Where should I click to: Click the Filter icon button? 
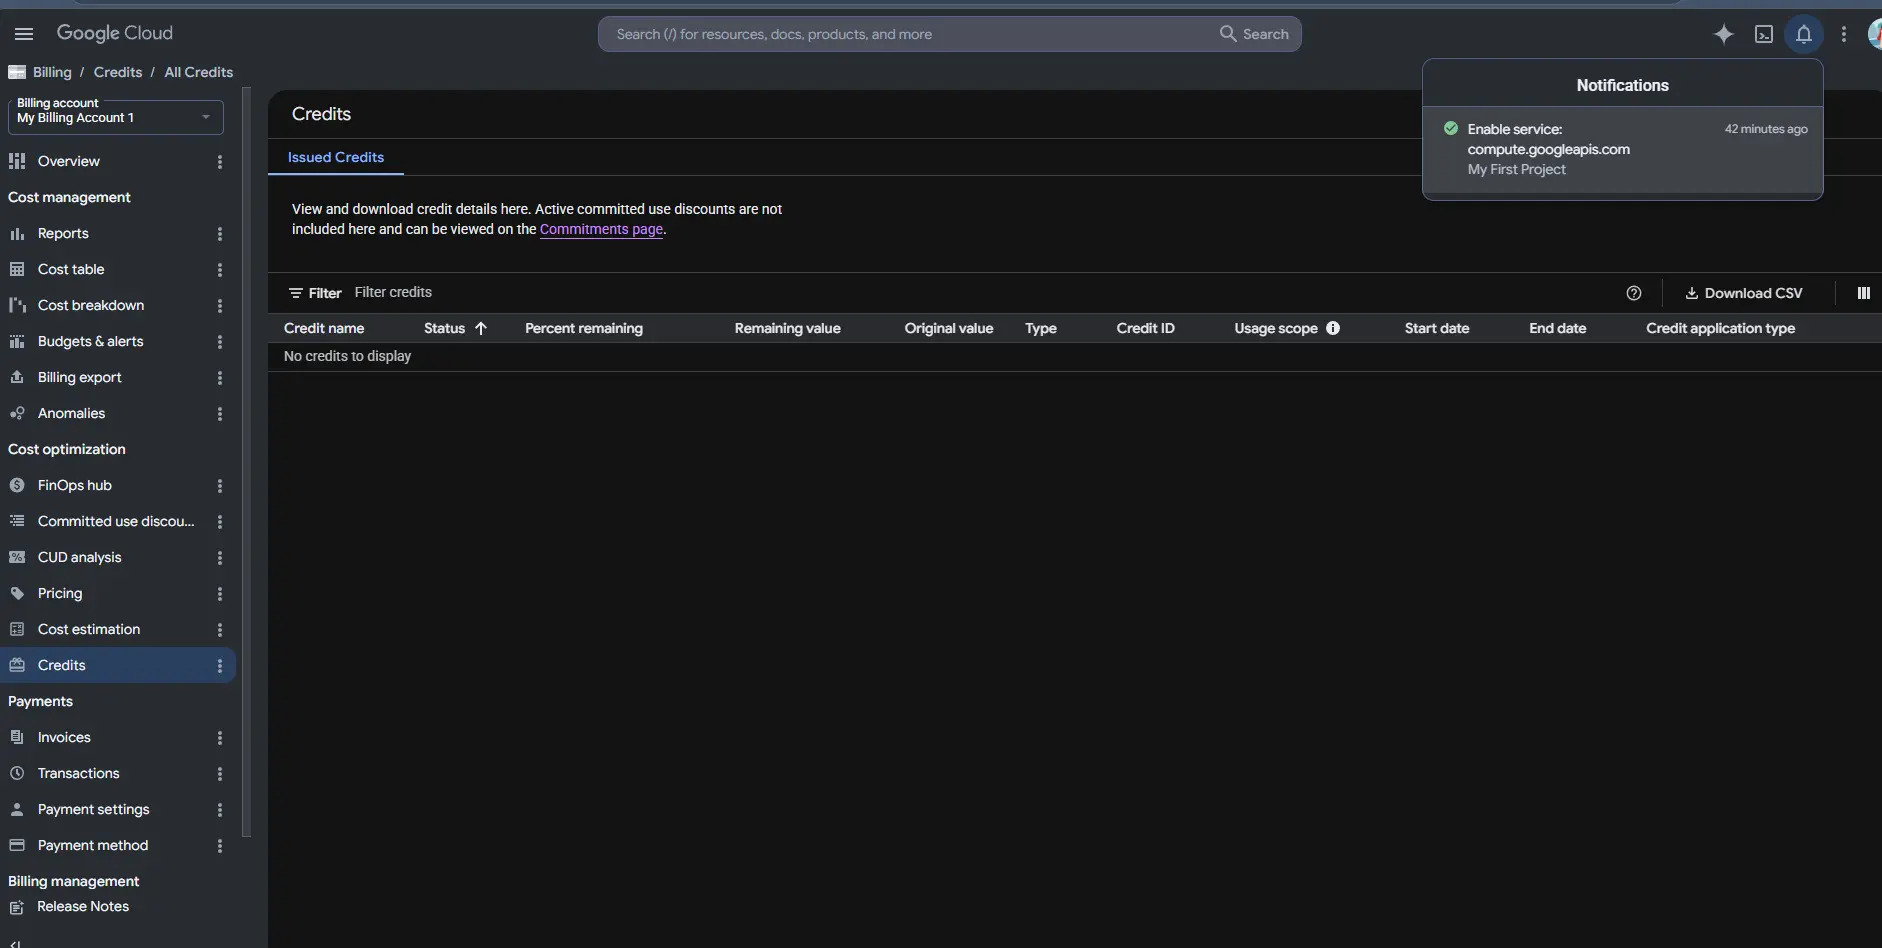pyautogui.click(x=315, y=293)
